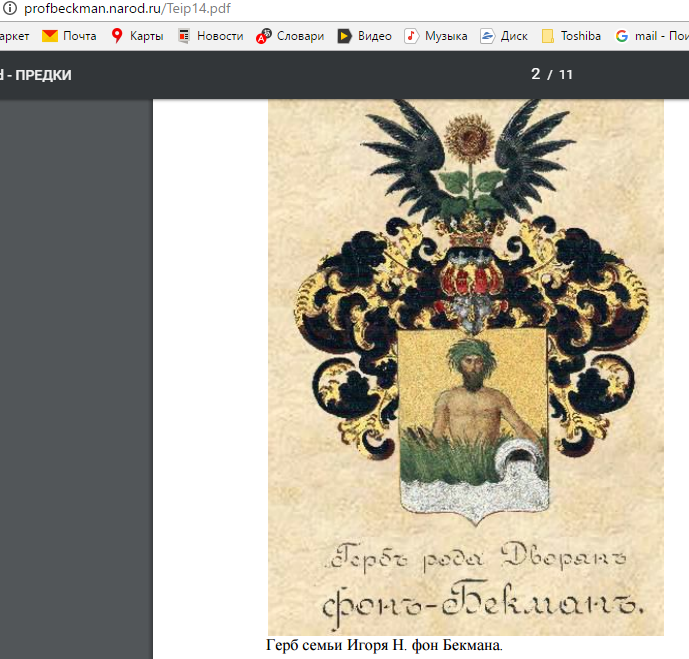Select the URL profbeckman.narod.ru/Teip14.pdf
Screen dimensions: 689x659
coord(127,8)
